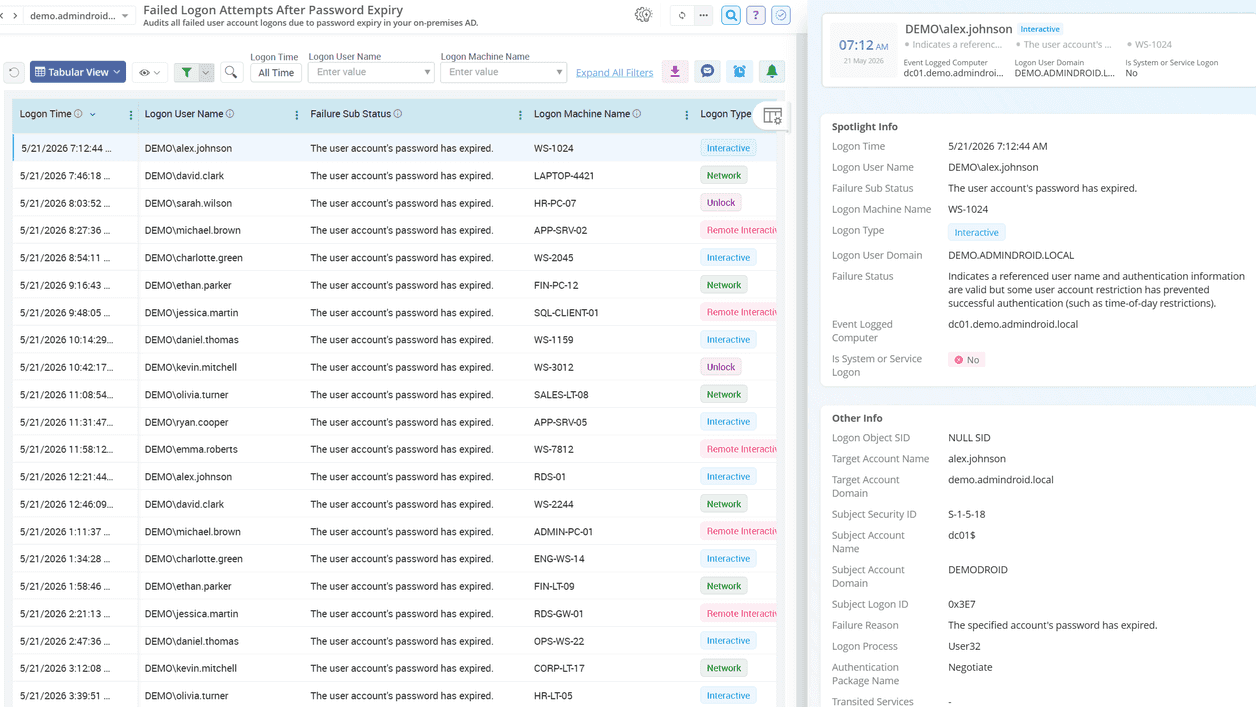Click the FIN-LT-09 machine name cell
Viewport: 1256px width, 707px height.
point(554,586)
